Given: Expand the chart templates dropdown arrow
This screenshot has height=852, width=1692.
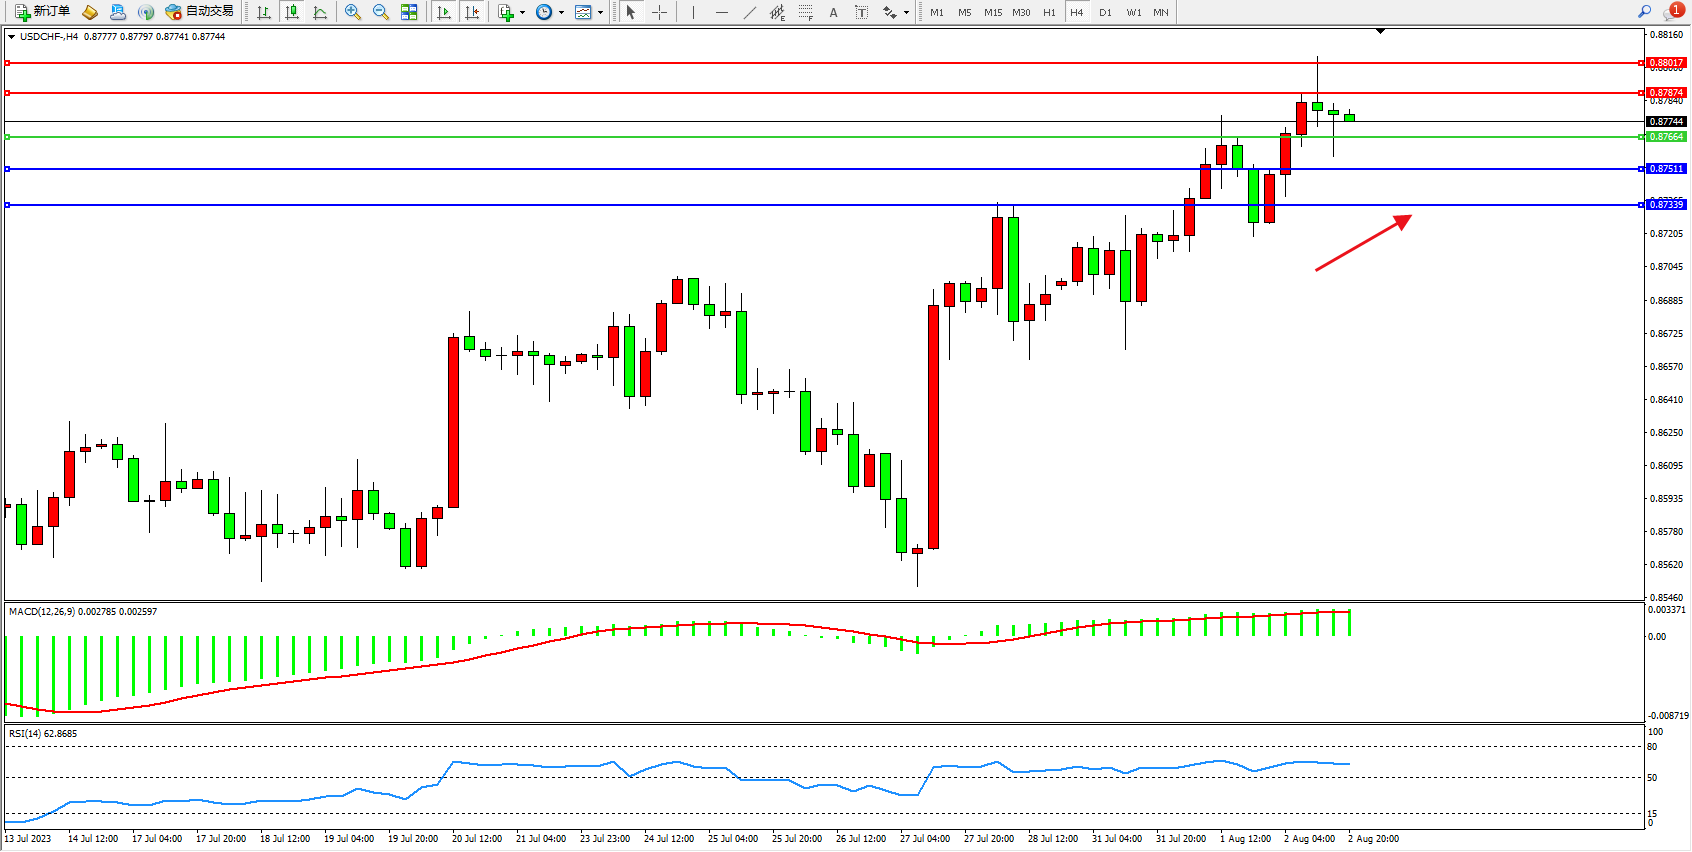Looking at the screenshot, I should [x=600, y=13].
